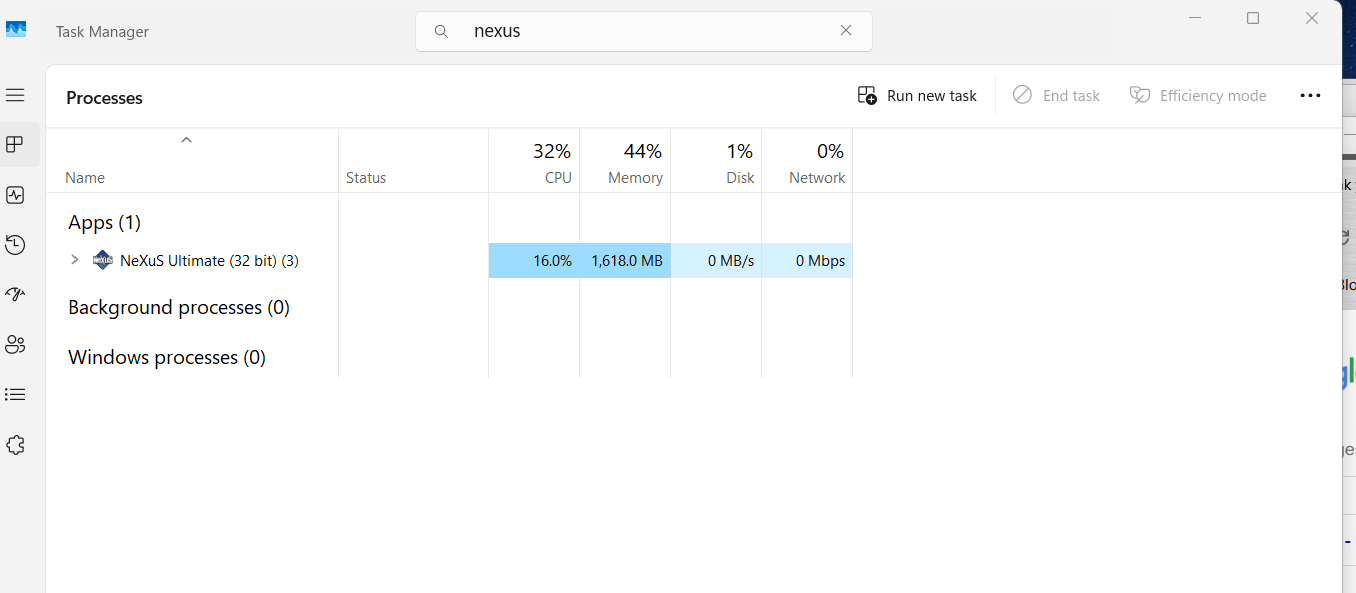Image resolution: width=1356 pixels, height=593 pixels.
Task: Open the Services page in sidebar
Action: pos(15,445)
